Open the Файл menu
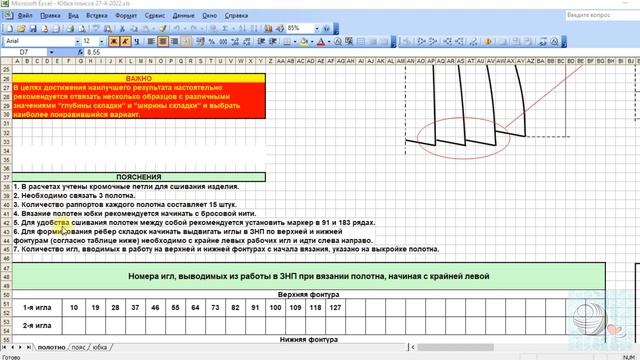This screenshot has height=360, width=640. click(x=25, y=16)
